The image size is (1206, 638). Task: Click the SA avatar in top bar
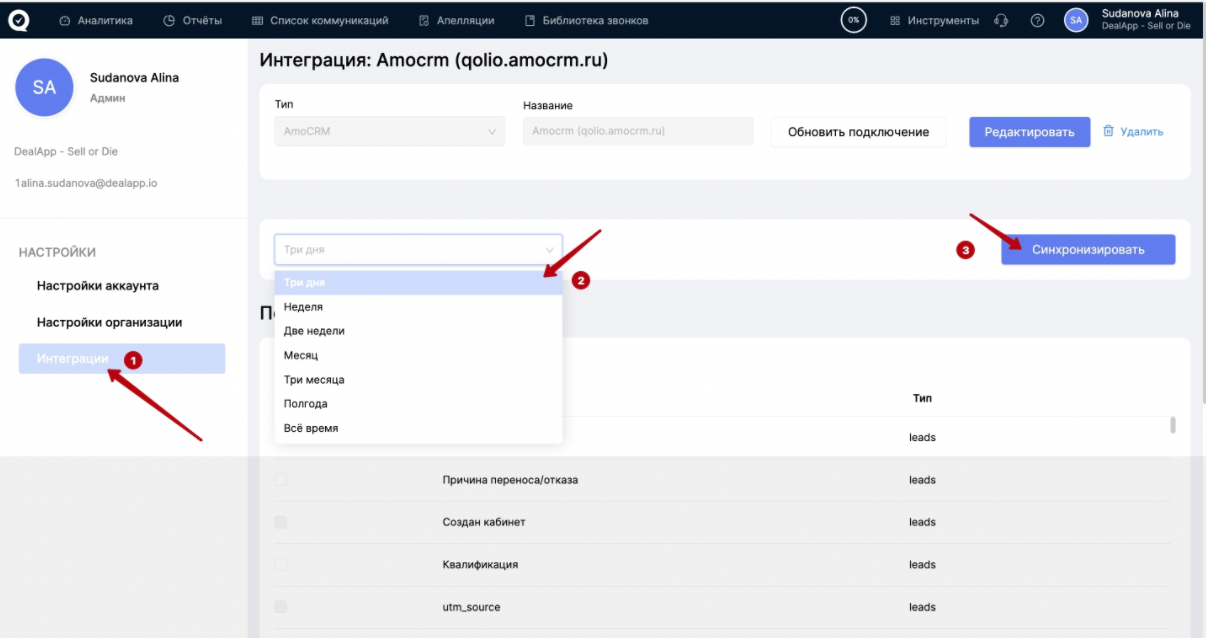coord(1076,20)
